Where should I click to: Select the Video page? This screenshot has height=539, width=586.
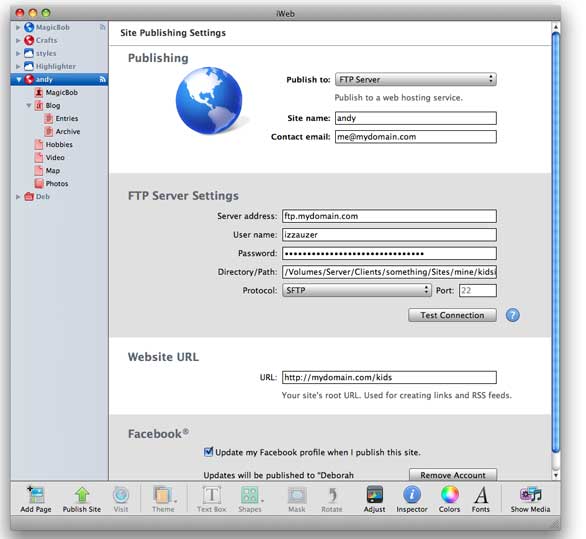(49, 157)
